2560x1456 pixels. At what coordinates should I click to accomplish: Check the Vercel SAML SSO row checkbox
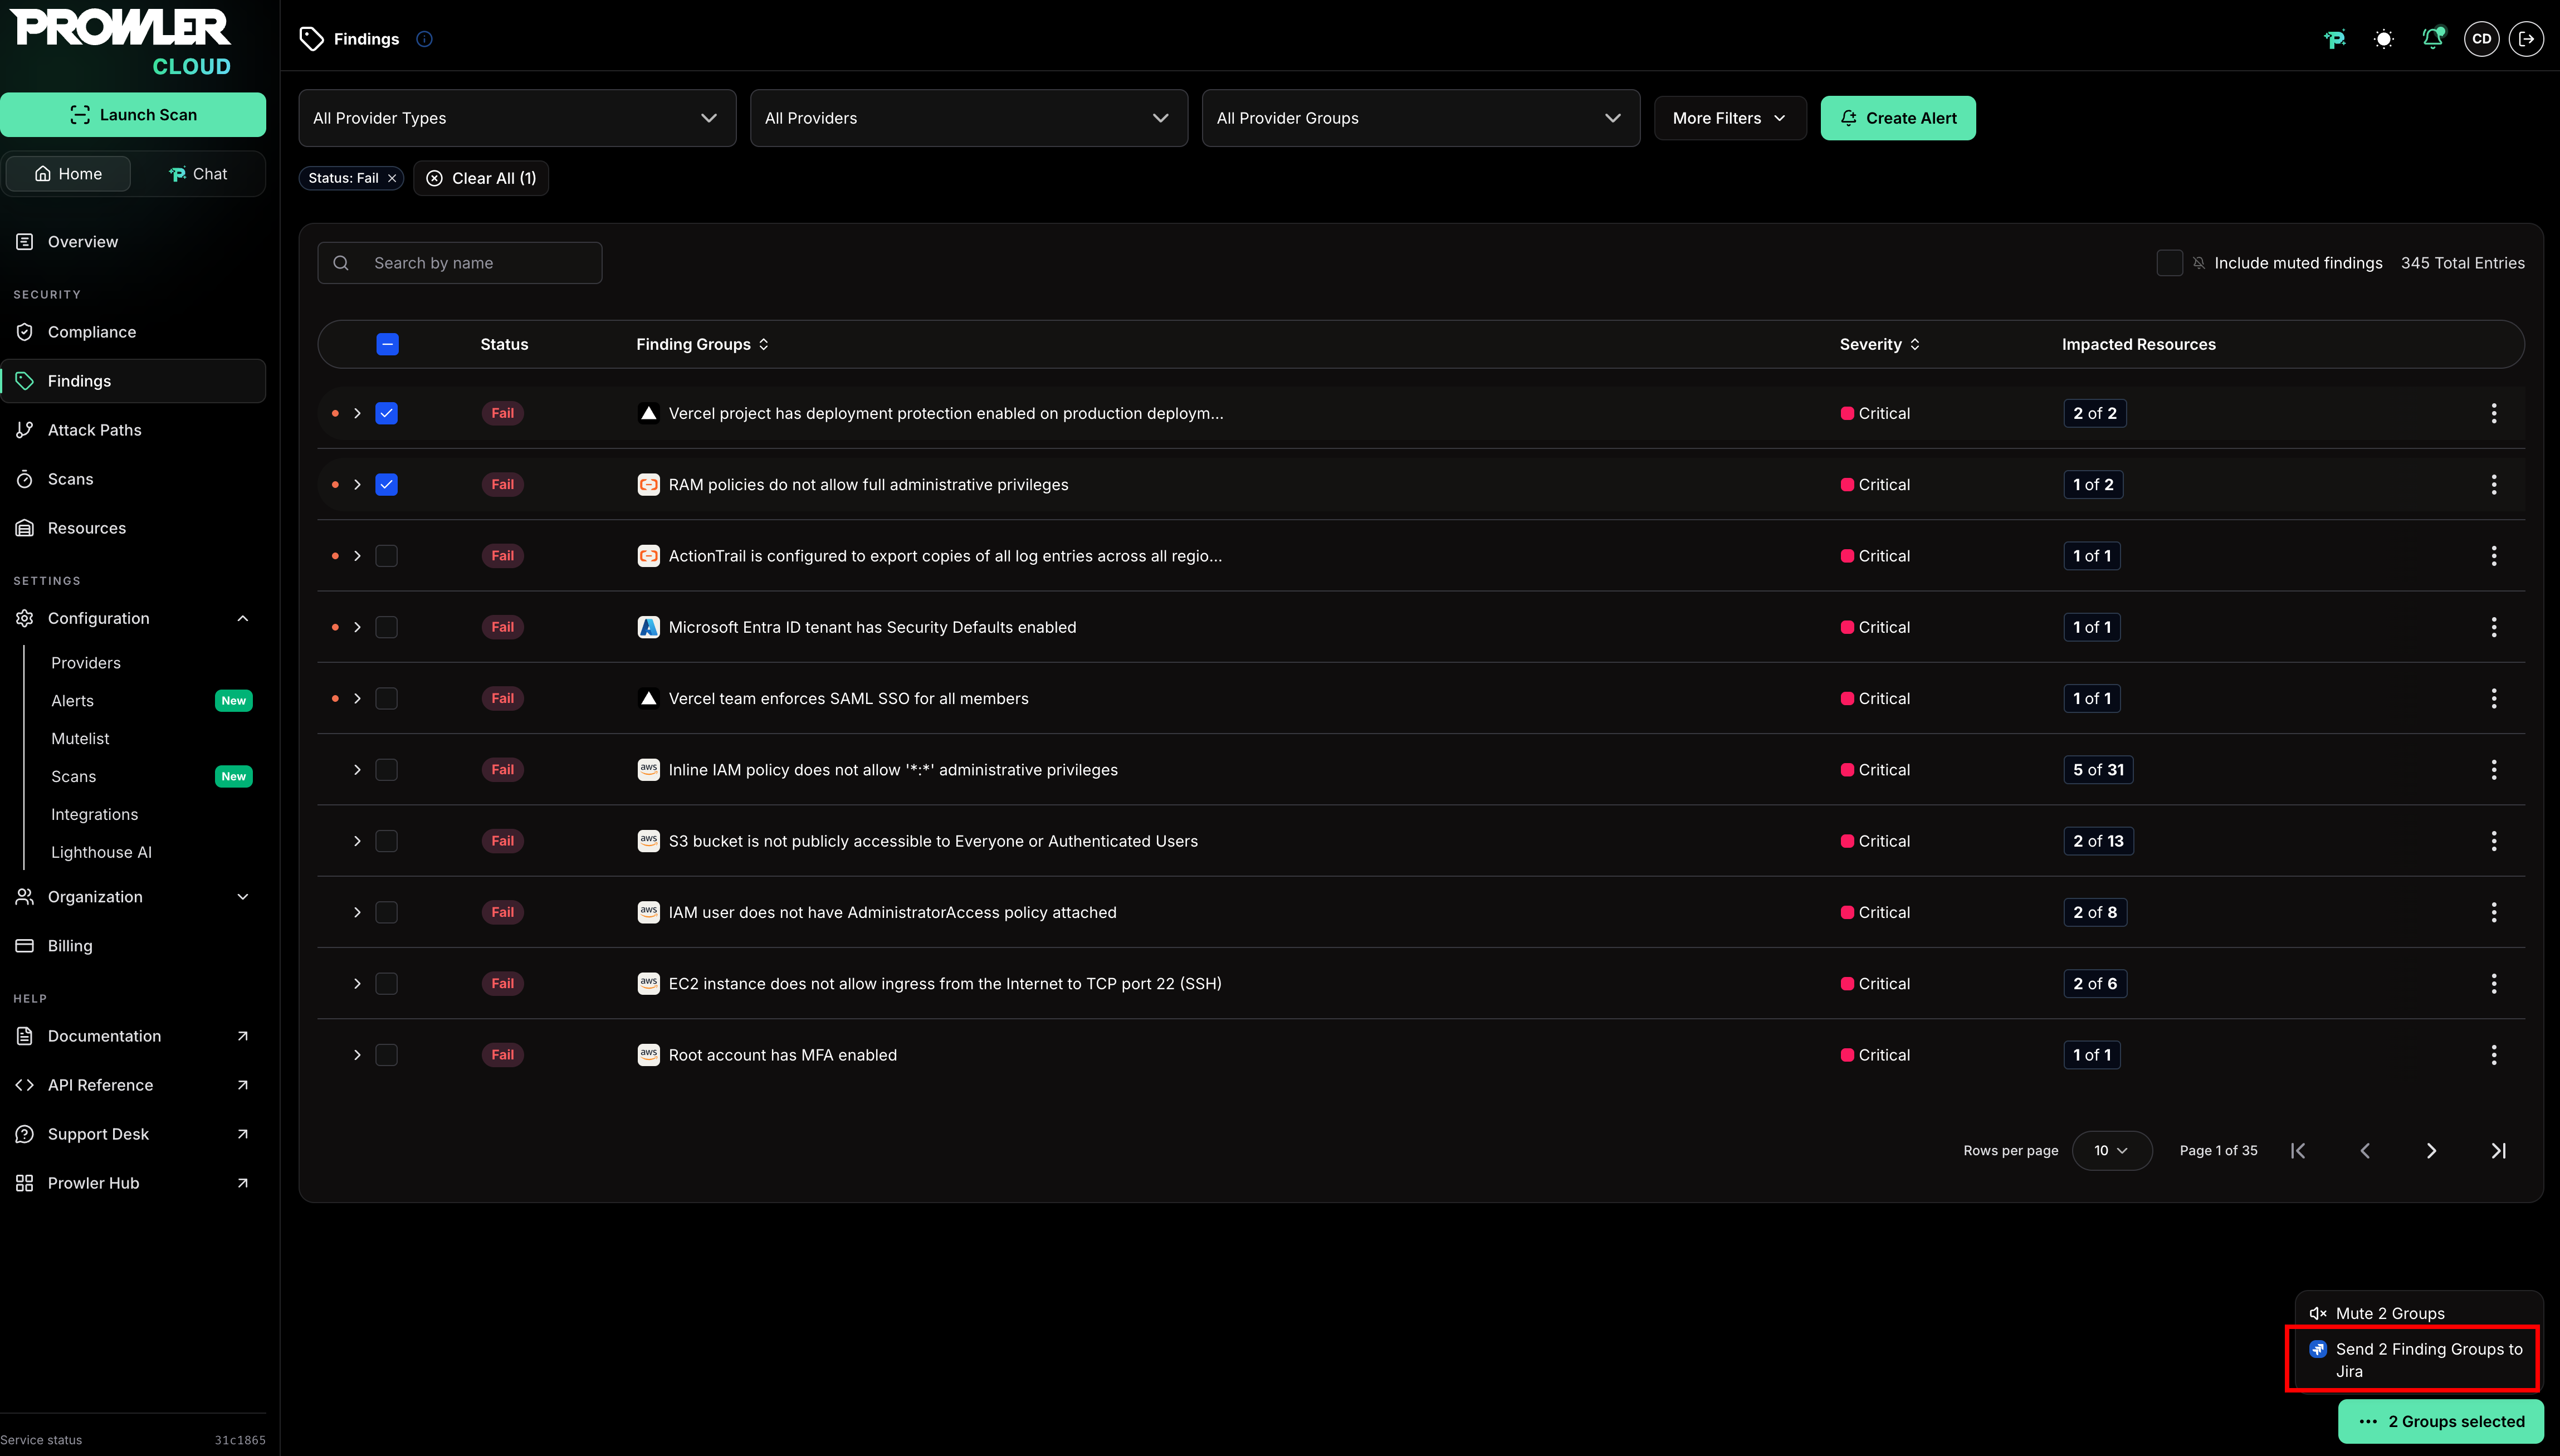[x=387, y=698]
